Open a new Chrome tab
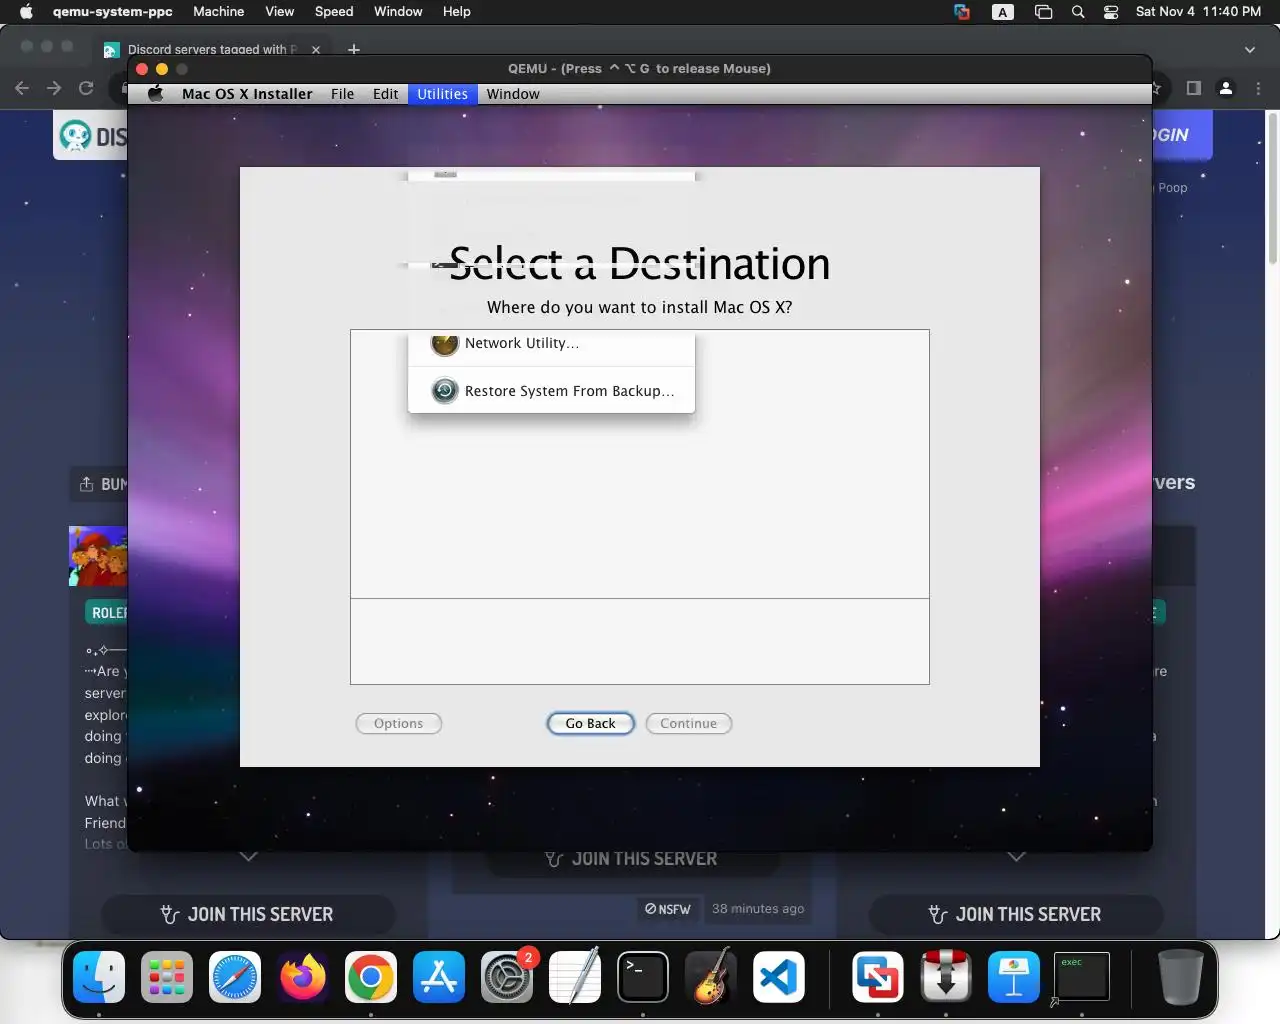Image resolution: width=1280 pixels, height=1024 pixels. pyautogui.click(x=354, y=49)
